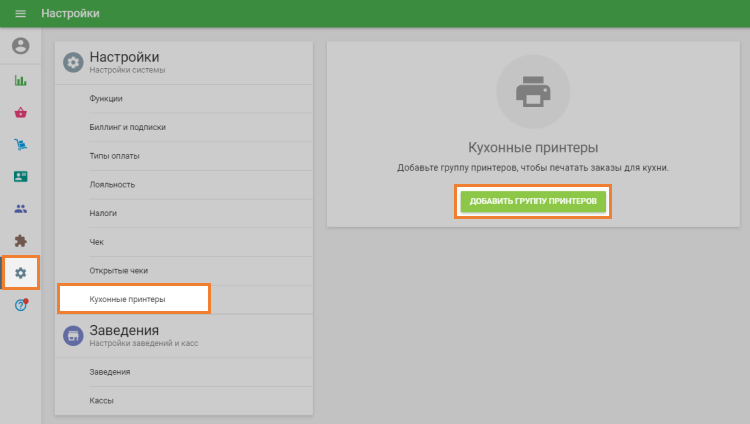This screenshot has width=750, height=424.
Task: Open the Лояльность settings page
Action: pyautogui.click(x=112, y=185)
